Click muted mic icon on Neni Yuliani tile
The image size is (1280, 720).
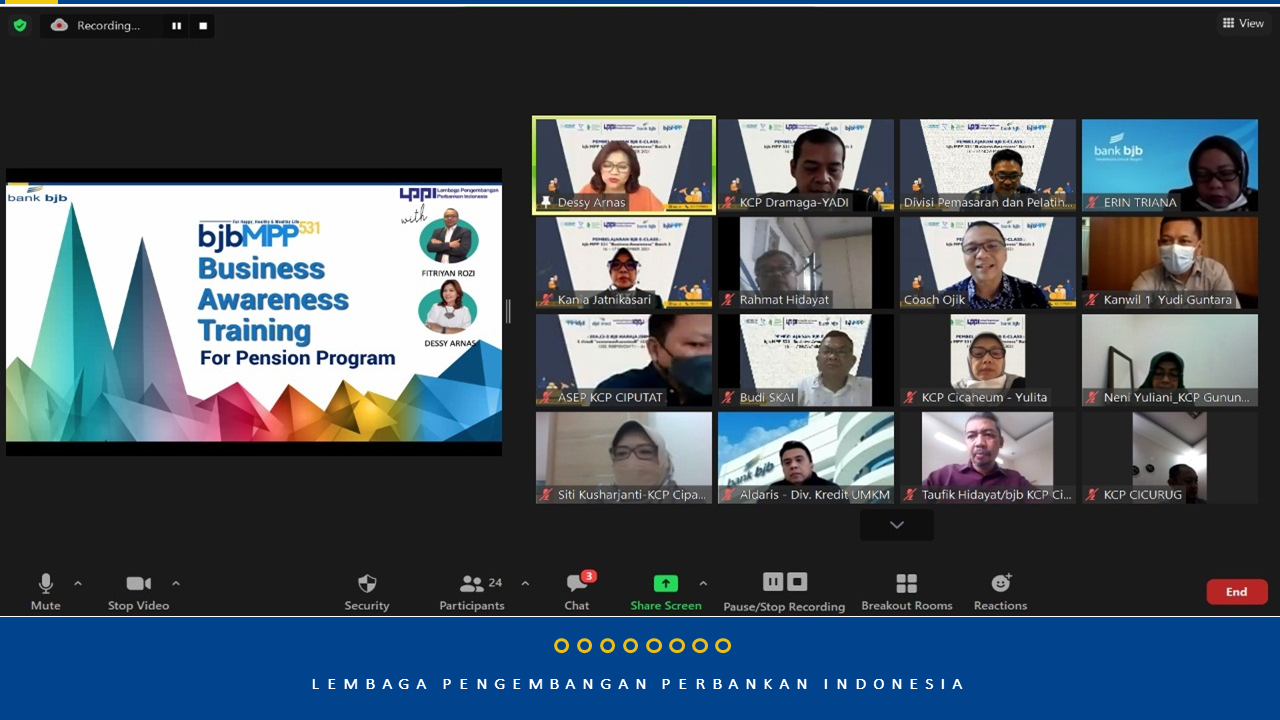1093,397
